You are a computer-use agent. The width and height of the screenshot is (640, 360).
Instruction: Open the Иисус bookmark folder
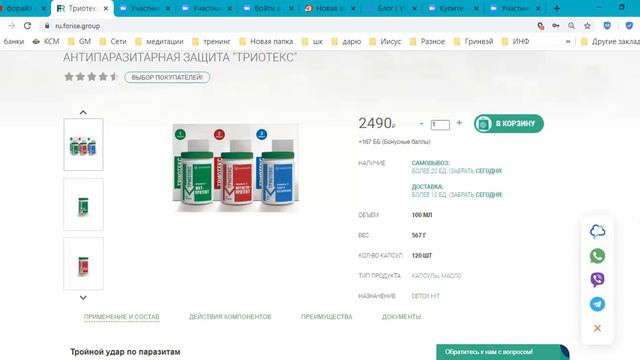tap(385, 41)
